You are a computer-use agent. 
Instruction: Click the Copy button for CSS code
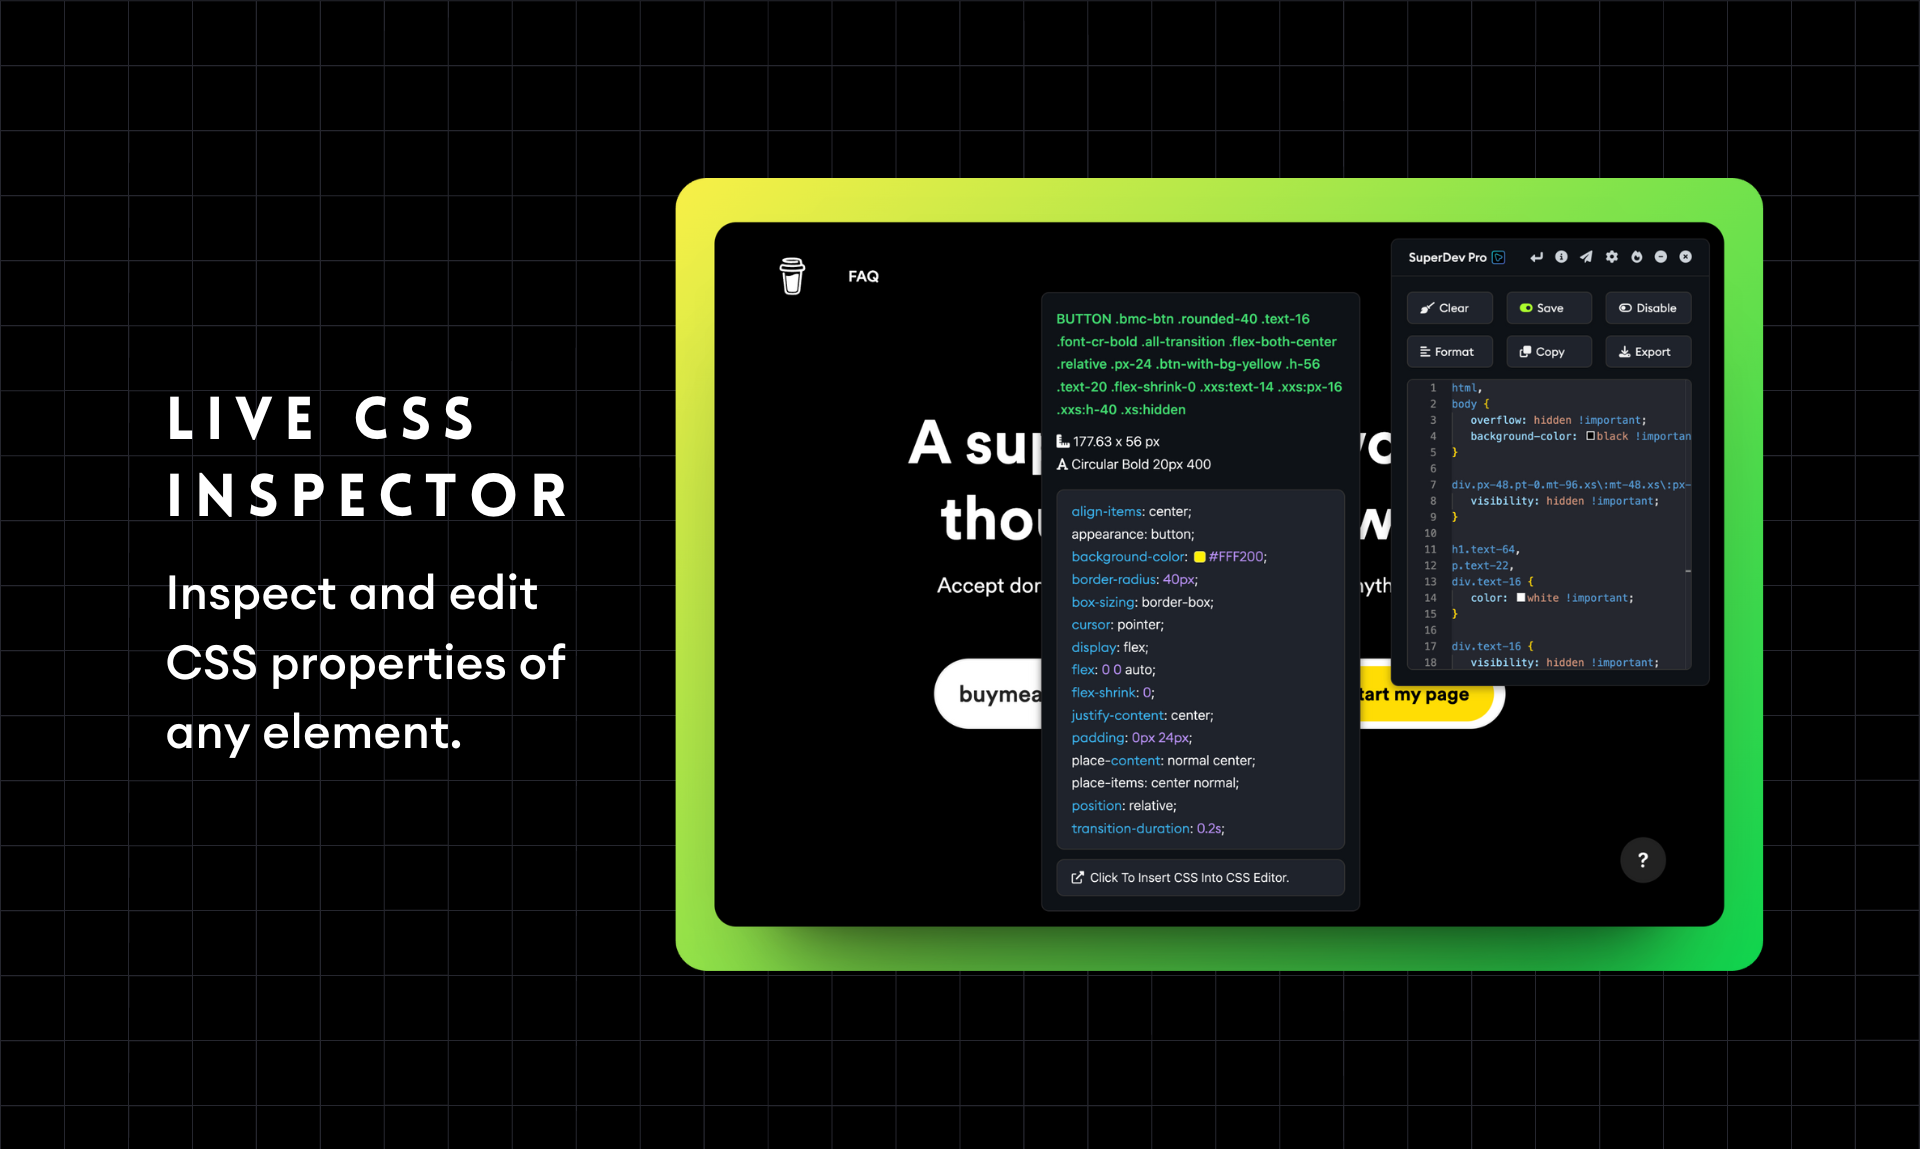(x=1545, y=352)
